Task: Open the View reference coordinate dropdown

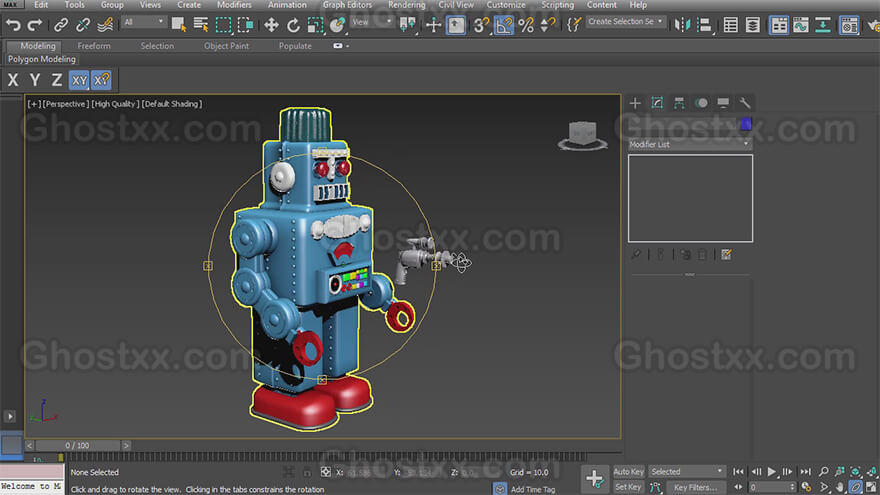Action: (371, 22)
